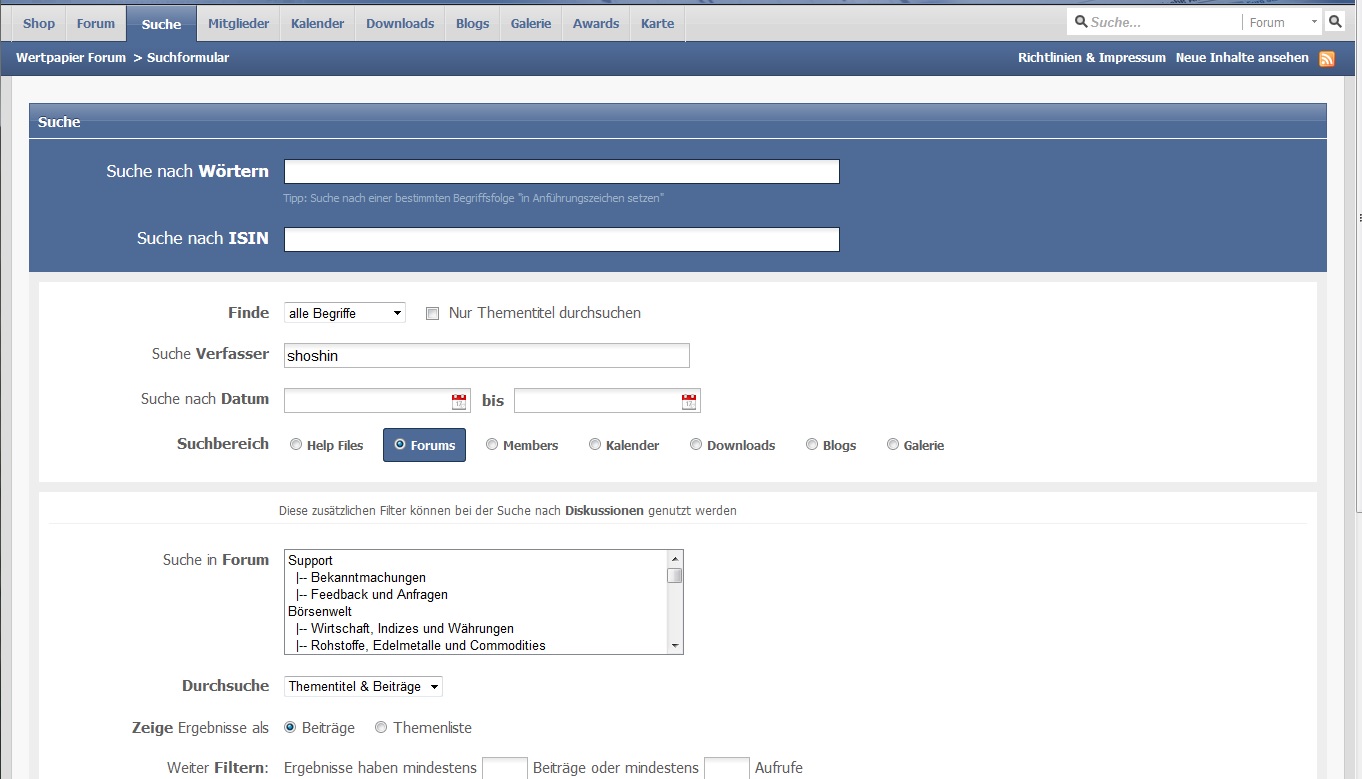
Task: Click the 'Suche nach ISIN' input field
Action: pyautogui.click(x=562, y=240)
